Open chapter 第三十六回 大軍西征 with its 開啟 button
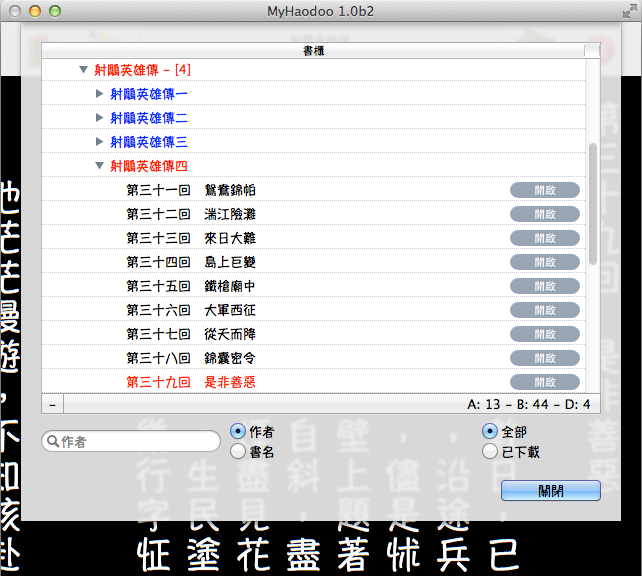Screen dimensions: 642x576 tap(545, 310)
